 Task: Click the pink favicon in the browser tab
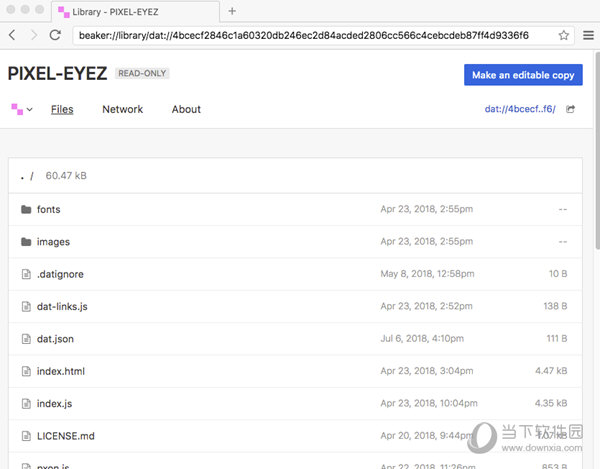tap(64, 12)
